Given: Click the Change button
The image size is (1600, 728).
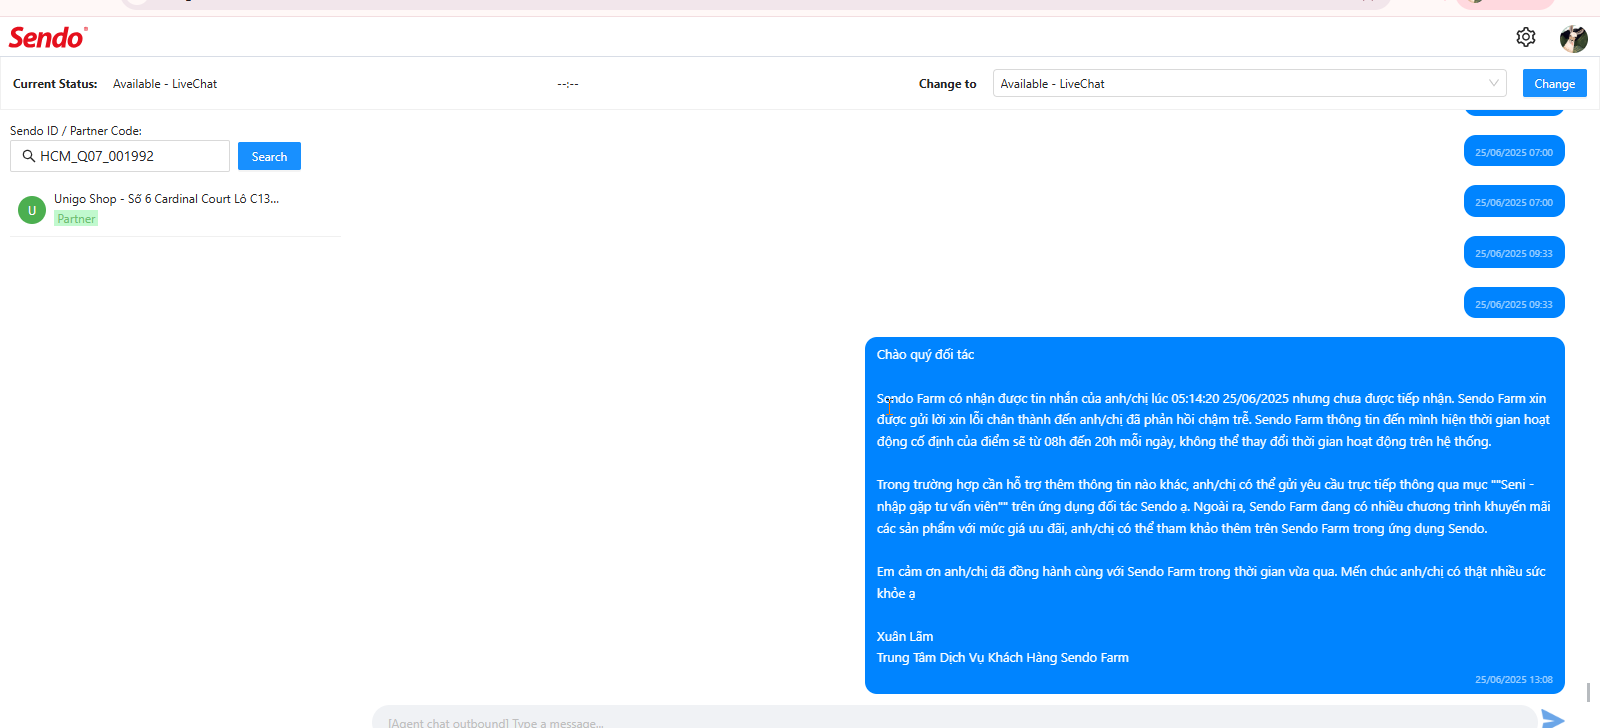Looking at the screenshot, I should pyautogui.click(x=1554, y=83).
